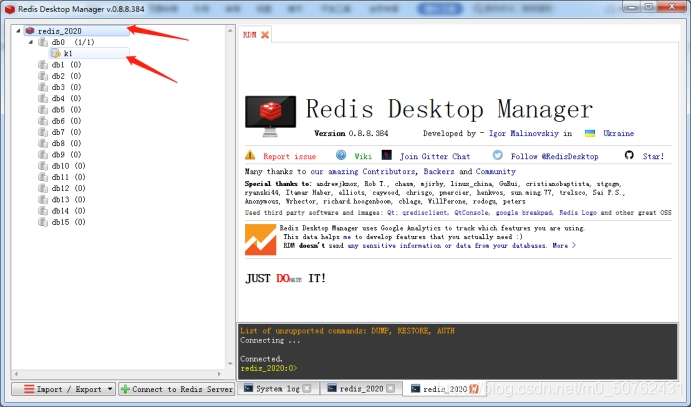Select the redis_2020 connection label
This screenshot has width=692, height=407.
pos(60,31)
